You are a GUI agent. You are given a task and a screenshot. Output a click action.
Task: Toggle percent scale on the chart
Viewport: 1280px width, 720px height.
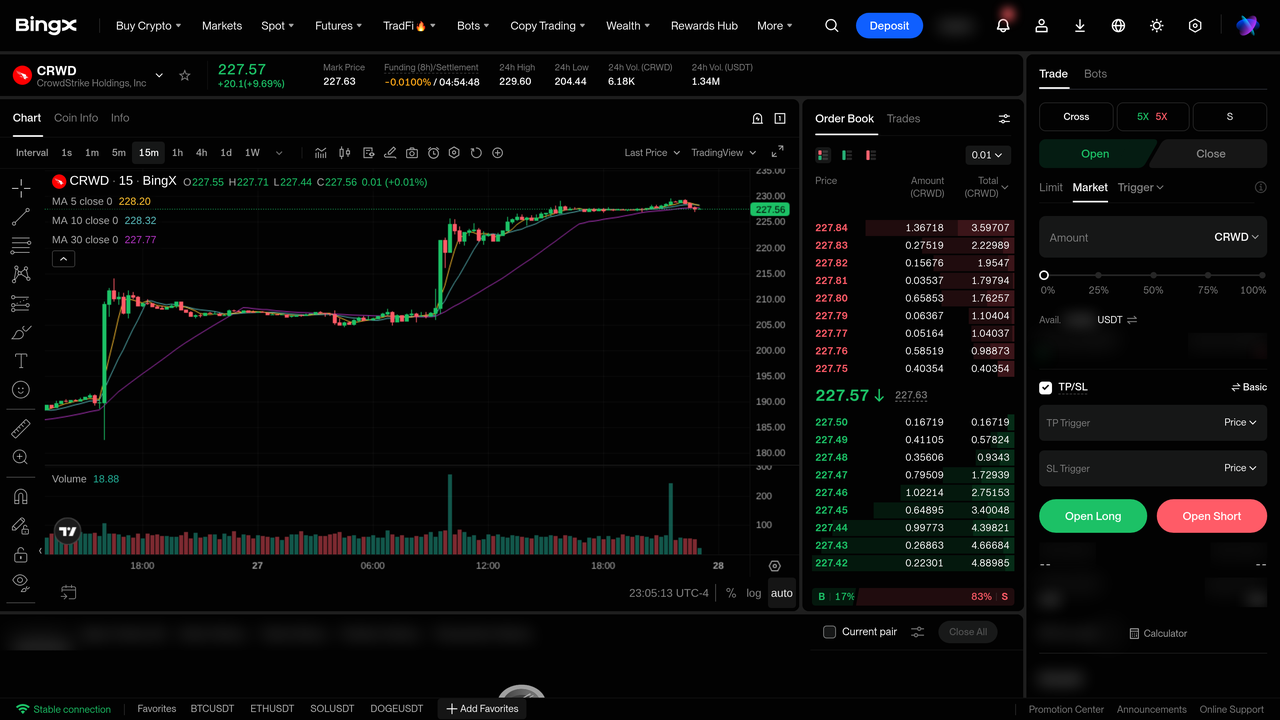(731, 593)
